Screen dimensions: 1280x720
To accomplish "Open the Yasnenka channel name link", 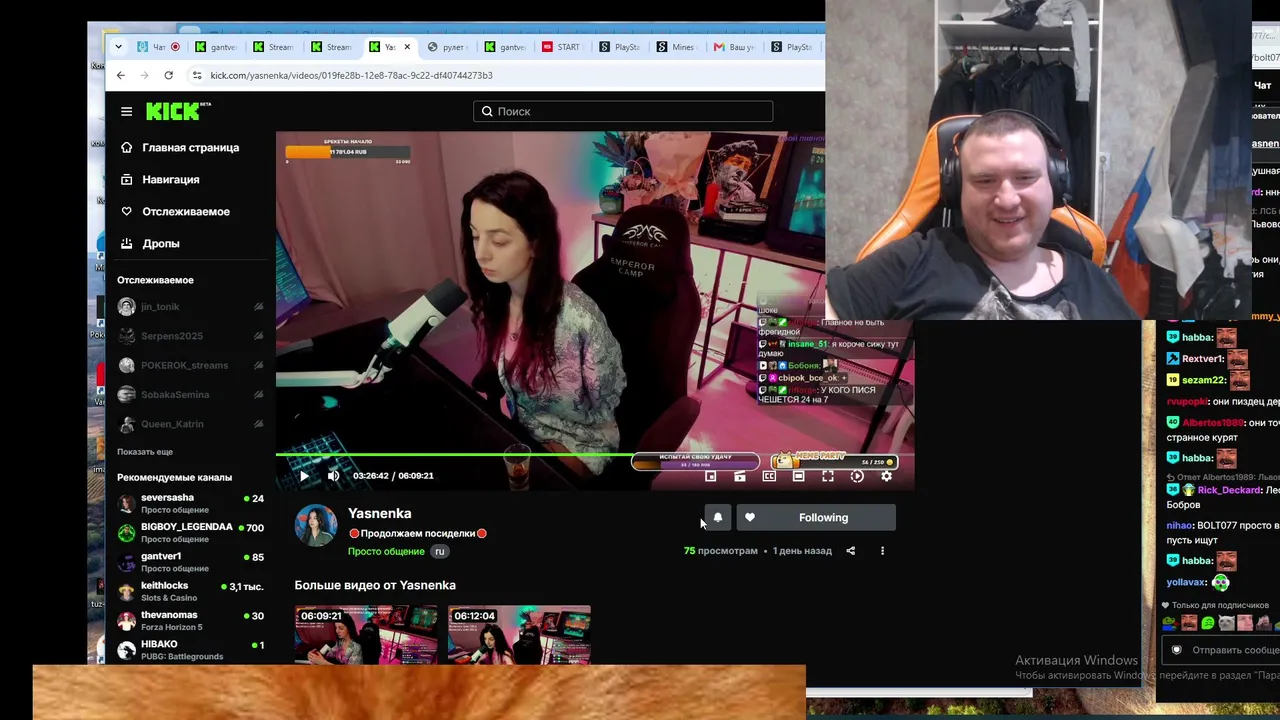I will 380,513.
